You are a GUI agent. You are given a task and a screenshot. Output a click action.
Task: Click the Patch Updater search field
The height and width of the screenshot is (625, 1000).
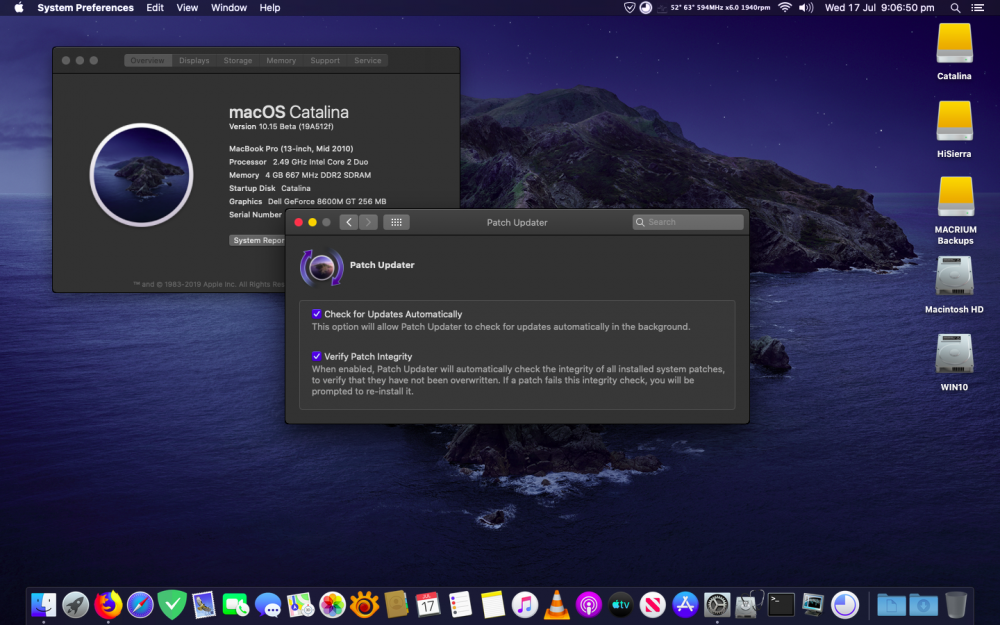[x=688, y=222]
